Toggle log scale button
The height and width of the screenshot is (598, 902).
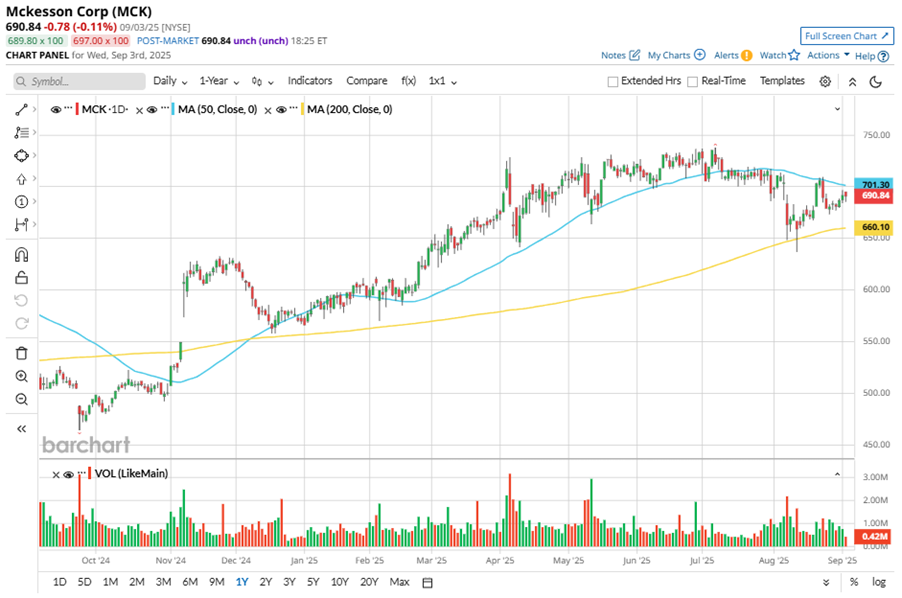pyautogui.click(x=878, y=582)
